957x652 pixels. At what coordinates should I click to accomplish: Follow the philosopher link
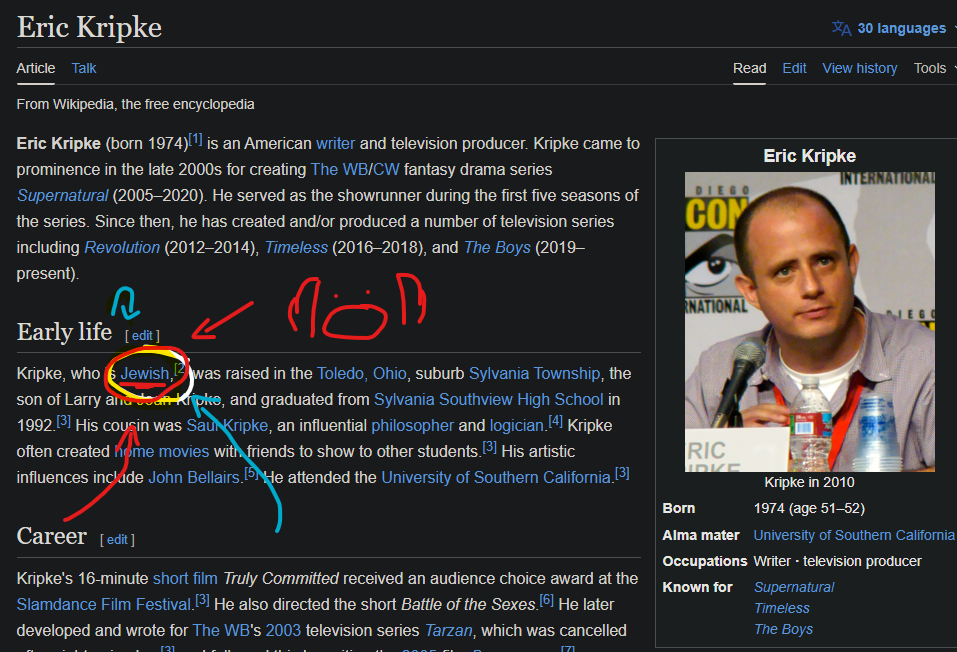pos(413,426)
